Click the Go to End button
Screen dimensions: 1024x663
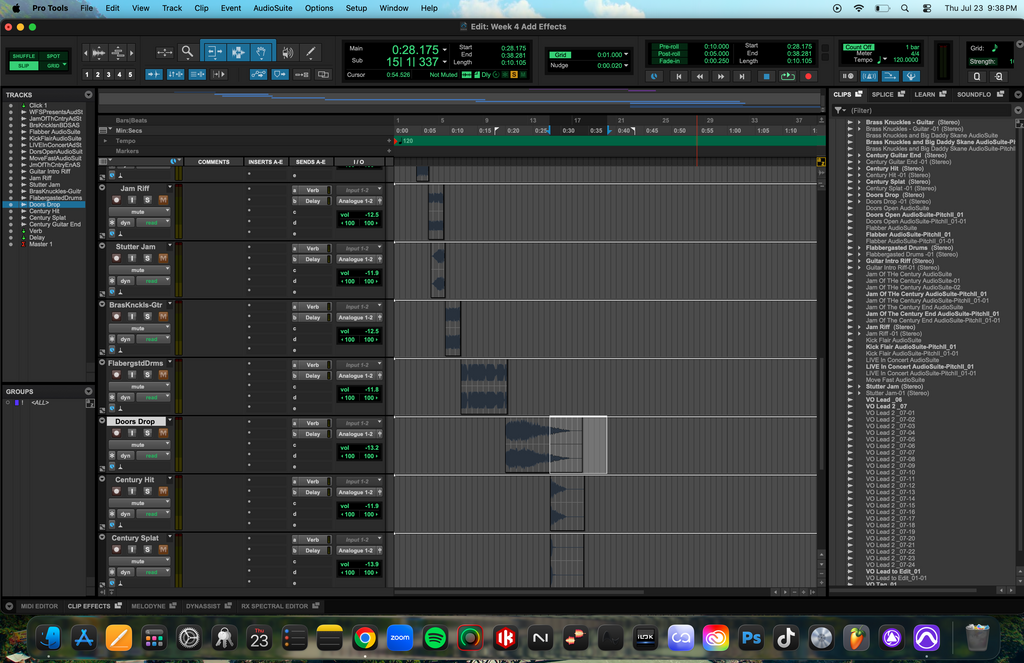point(742,76)
